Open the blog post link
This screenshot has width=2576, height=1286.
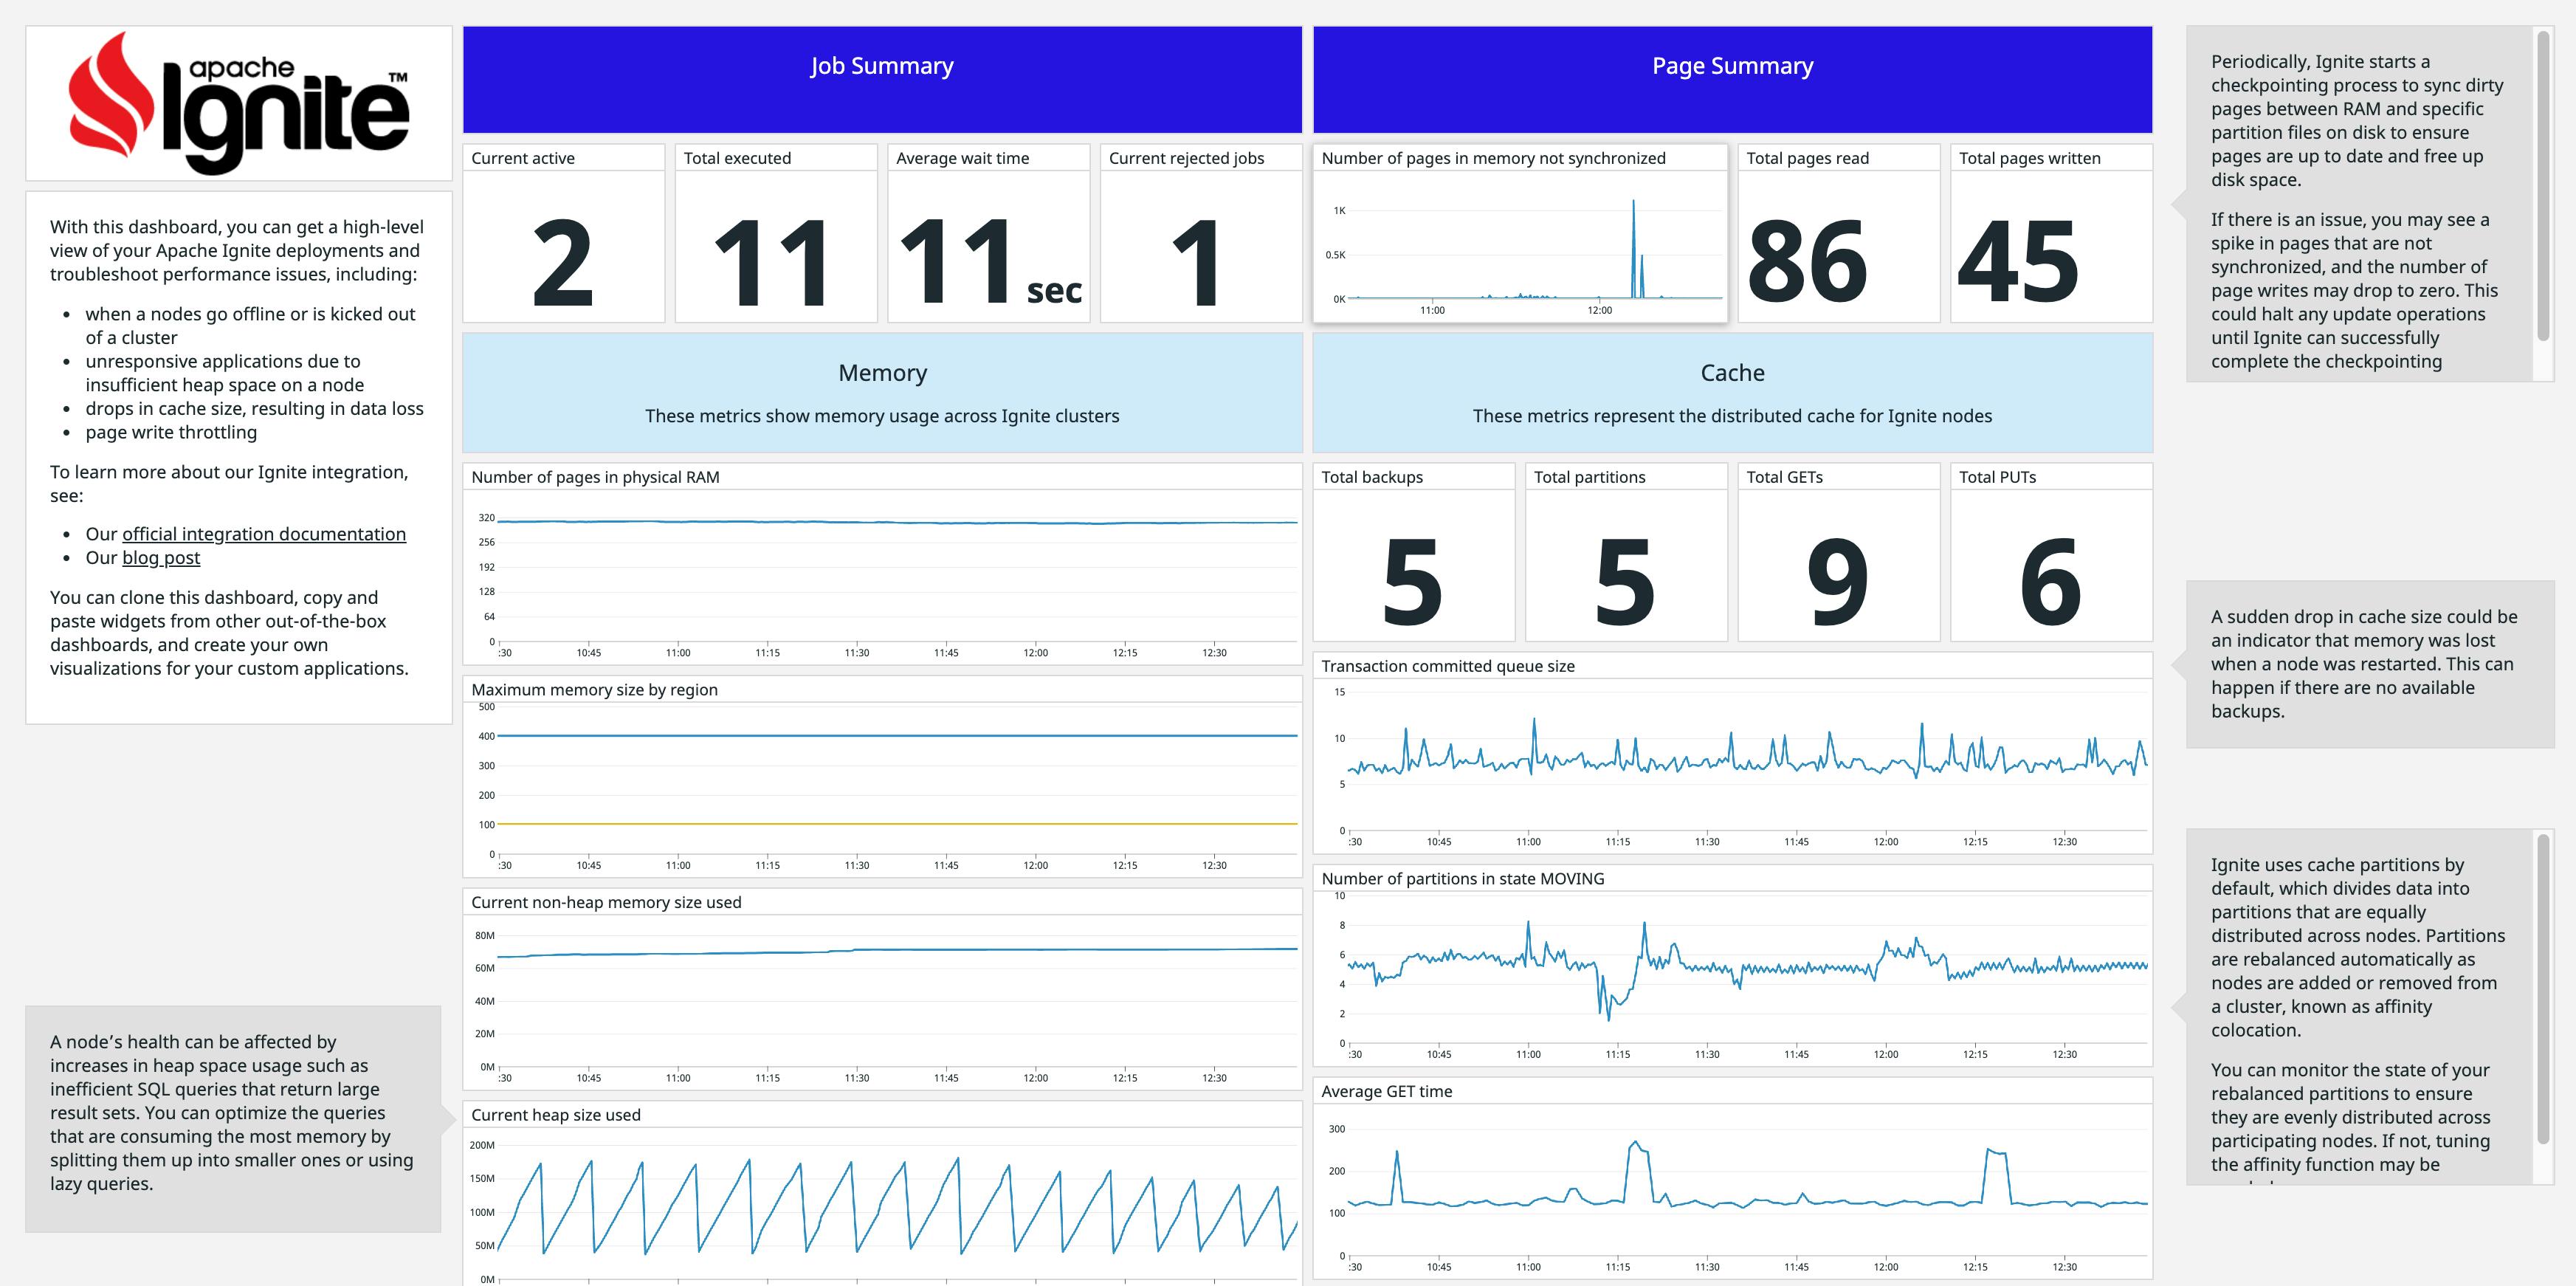[x=161, y=557]
